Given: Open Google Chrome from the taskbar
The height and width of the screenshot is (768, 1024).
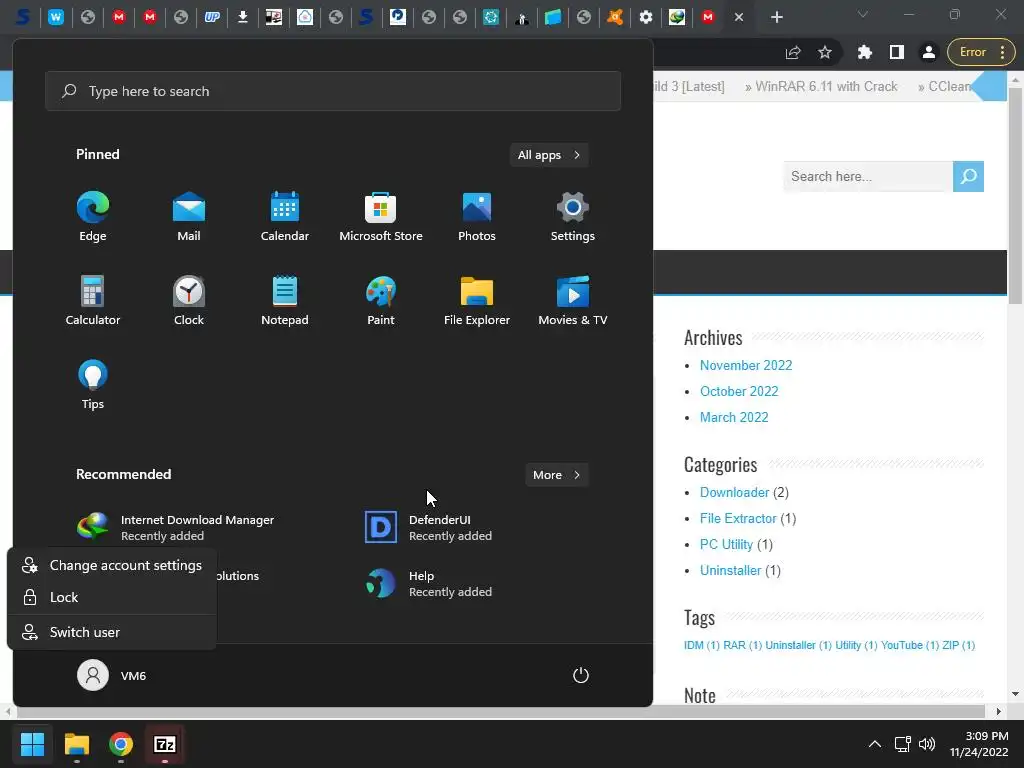Looking at the screenshot, I should [x=121, y=744].
